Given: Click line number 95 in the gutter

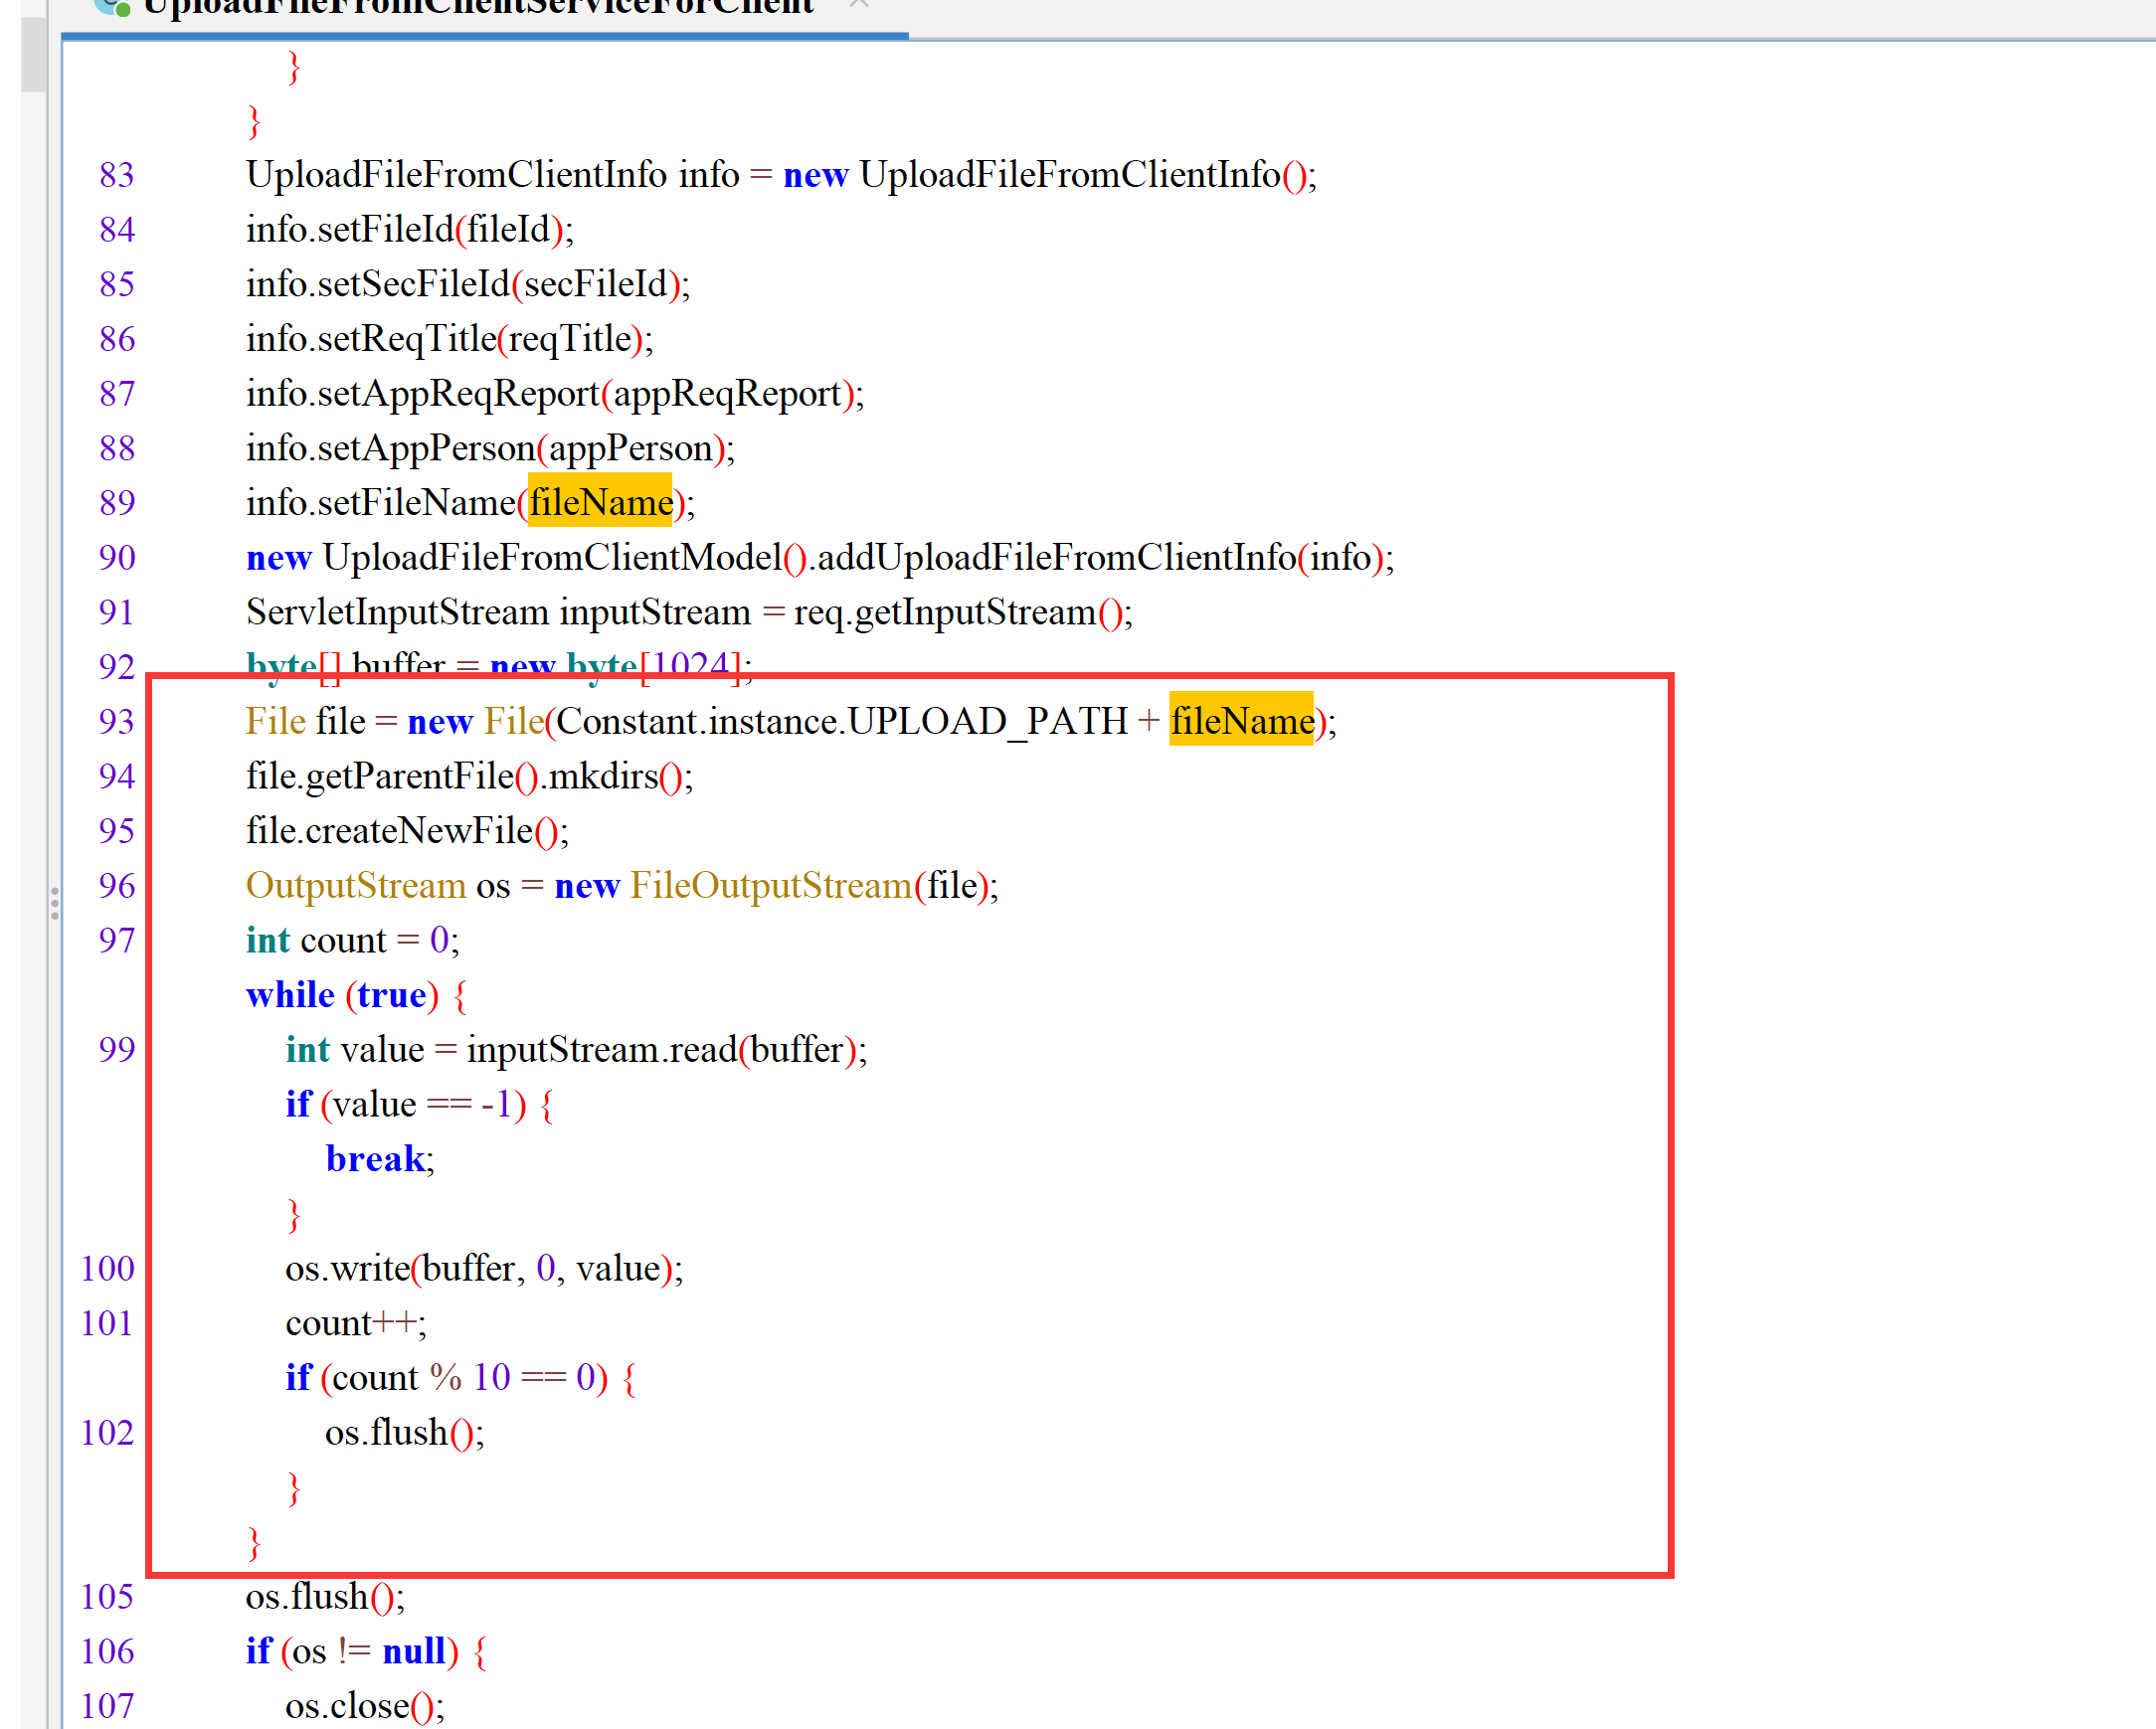Looking at the screenshot, I should point(117,830).
